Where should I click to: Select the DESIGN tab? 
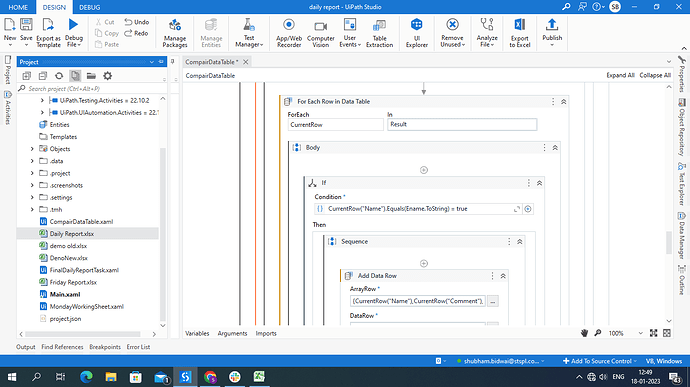pyautogui.click(x=54, y=7)
